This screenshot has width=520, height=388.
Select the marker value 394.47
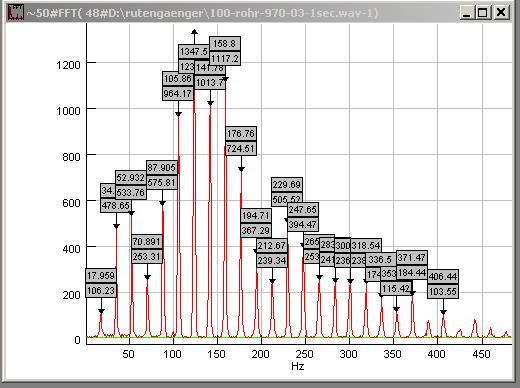click(303, 224)
